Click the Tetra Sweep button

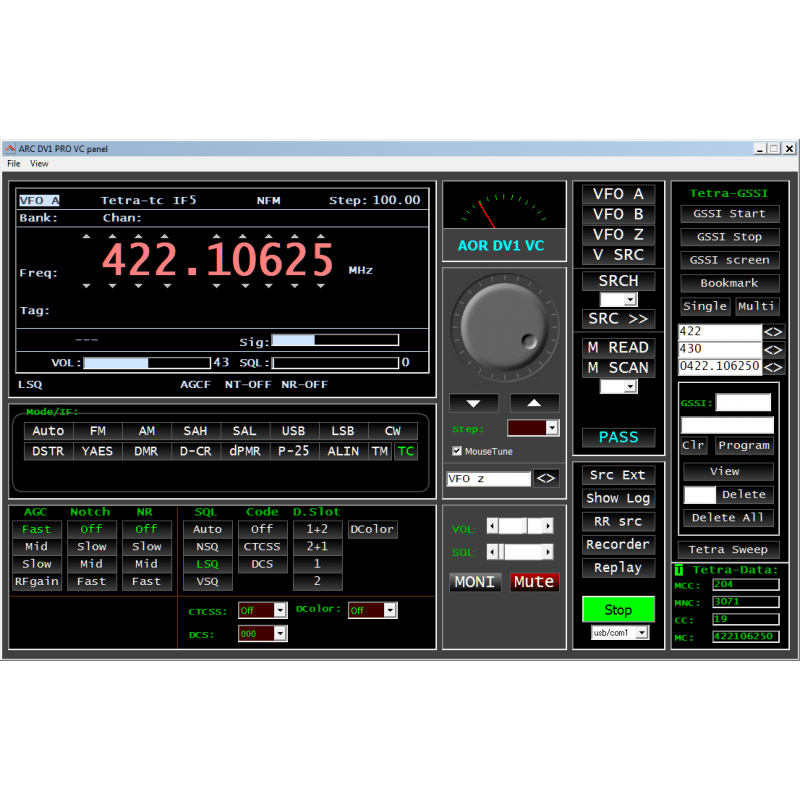pyautogui.click(x=728, y=549)
